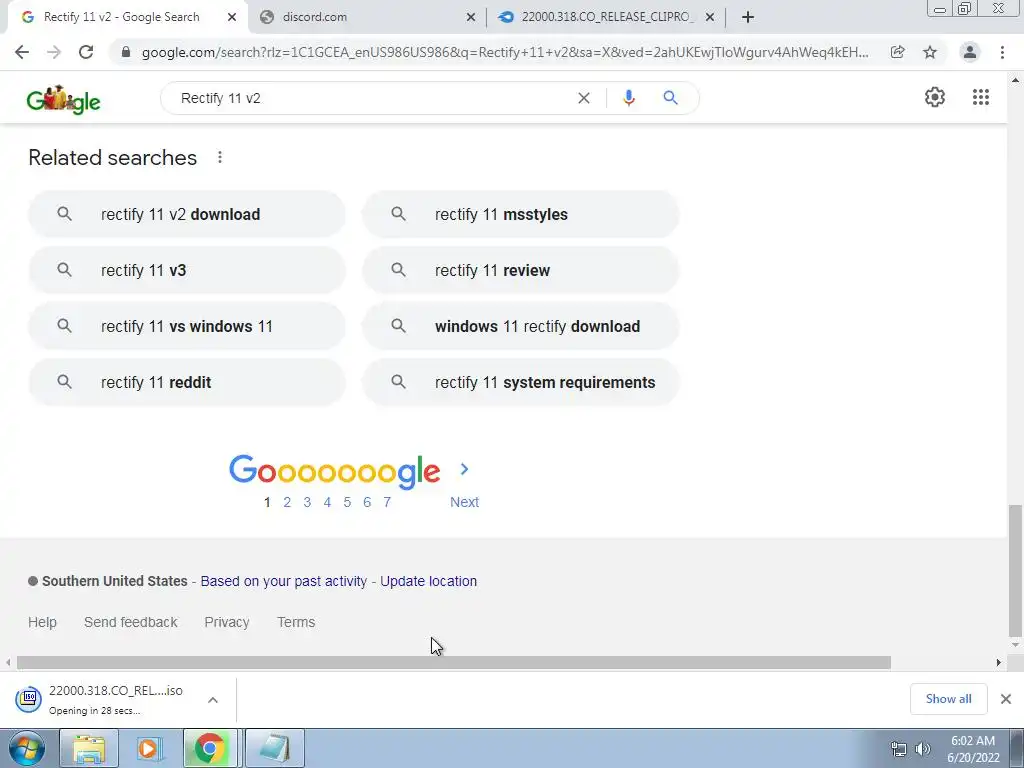1024x768 pixels.
Task: Go to results page 7
Action: 387,502
